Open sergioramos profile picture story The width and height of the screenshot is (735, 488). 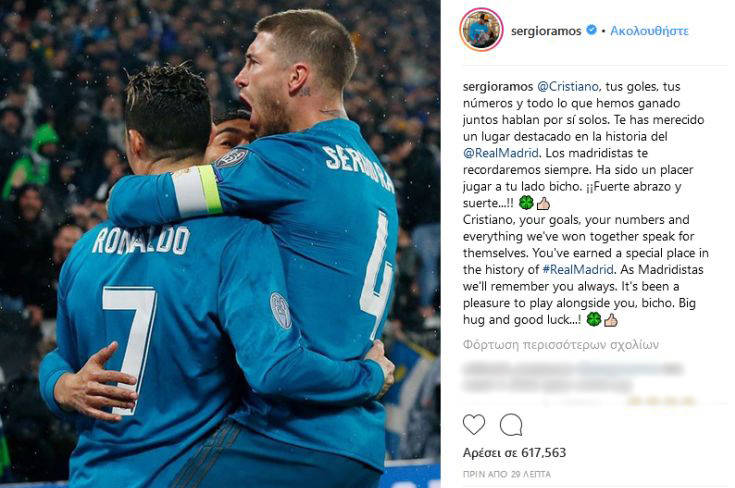(x=481, y=30)
